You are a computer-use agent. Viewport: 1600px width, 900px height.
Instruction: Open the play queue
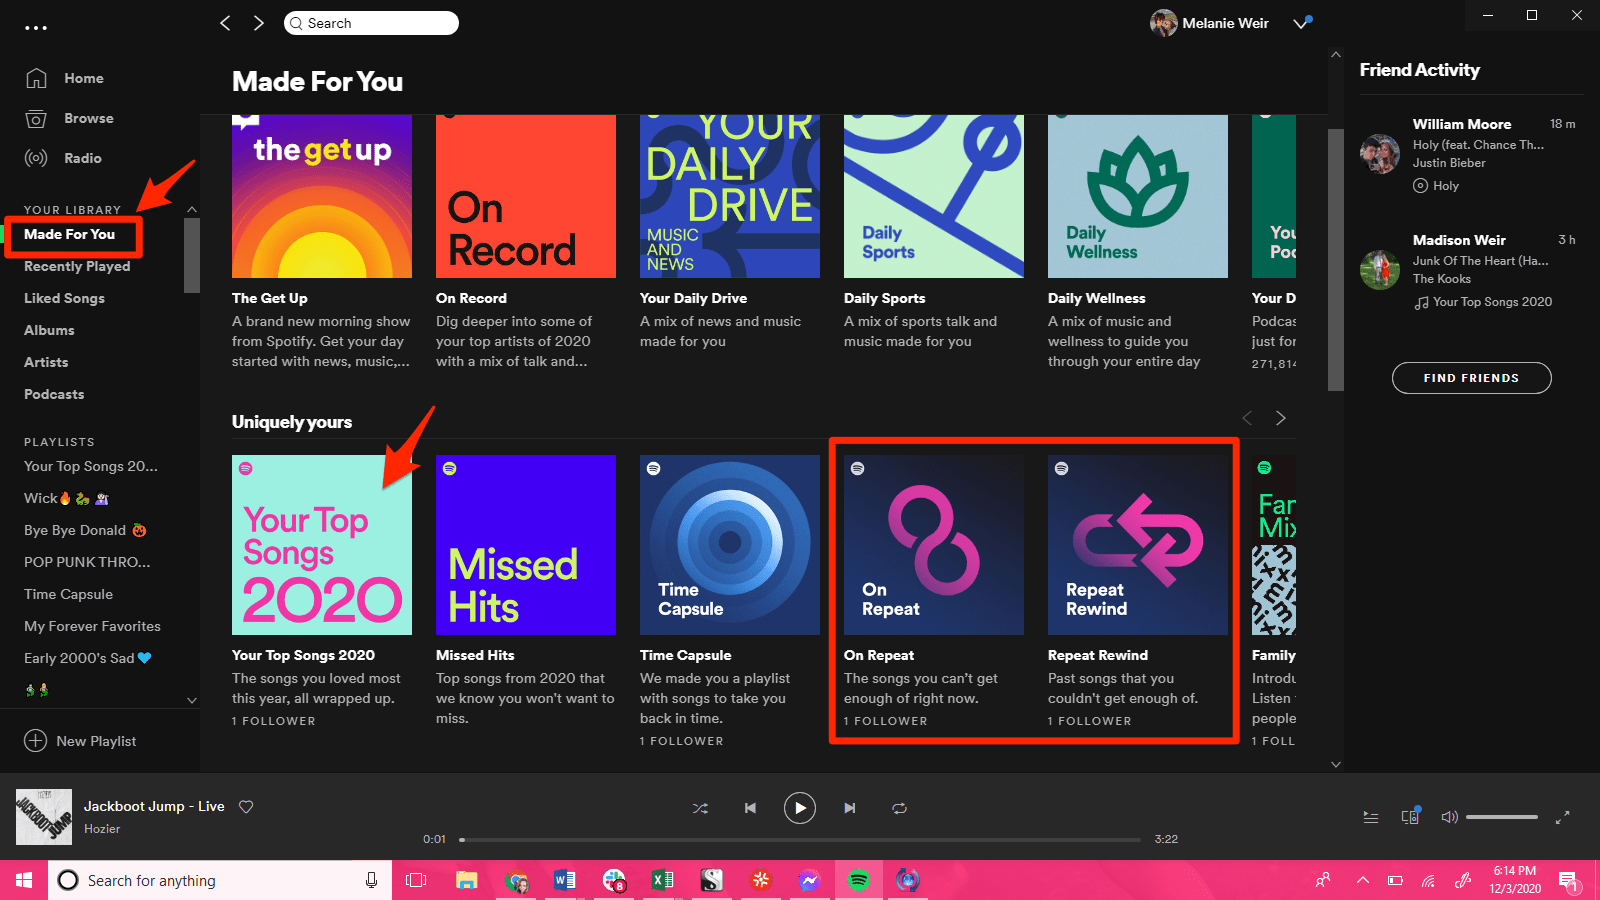[1371, 817]
